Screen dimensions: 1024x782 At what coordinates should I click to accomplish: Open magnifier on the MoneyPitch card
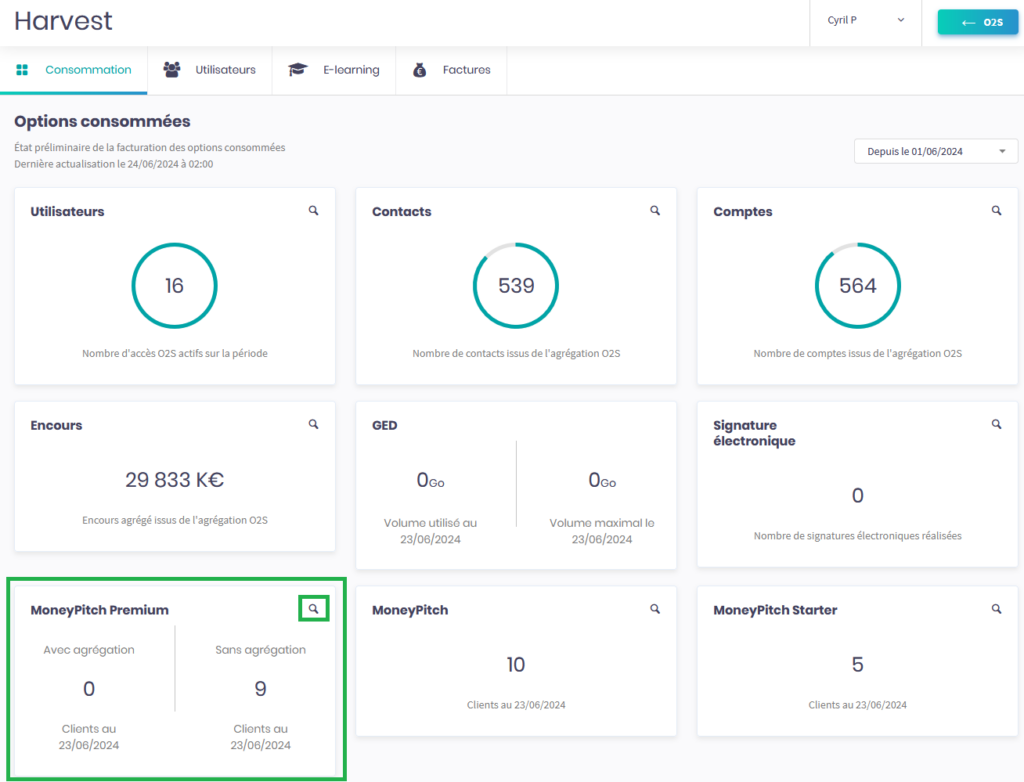tap(655, 608)
